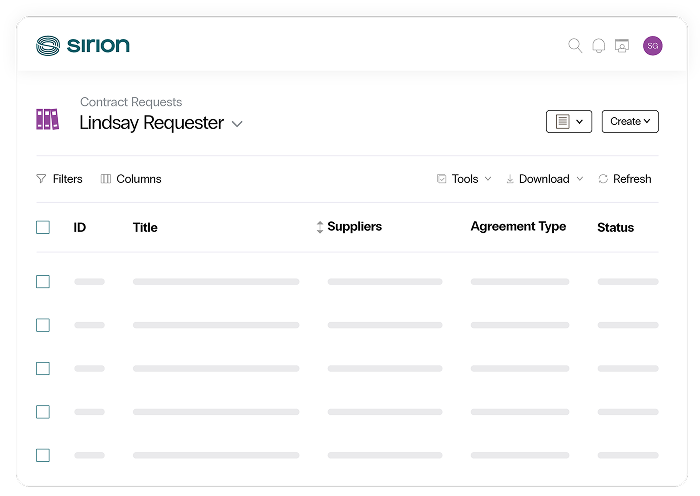Click the Agreement Type column header
The width and height of the screenshot is (700, 496).
pyautogui.click(x=518, y=226)
